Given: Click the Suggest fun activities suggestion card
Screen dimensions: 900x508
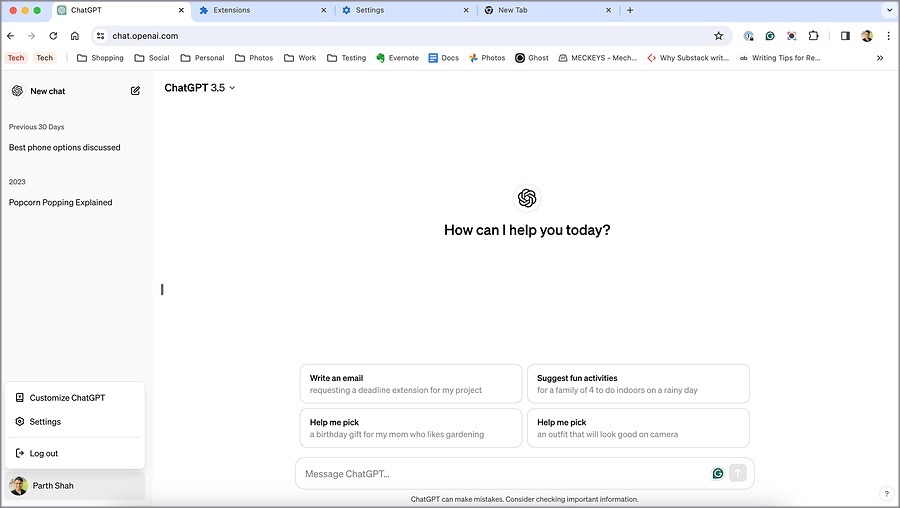Looking at the screenshot, I should [x=638, y=384].
